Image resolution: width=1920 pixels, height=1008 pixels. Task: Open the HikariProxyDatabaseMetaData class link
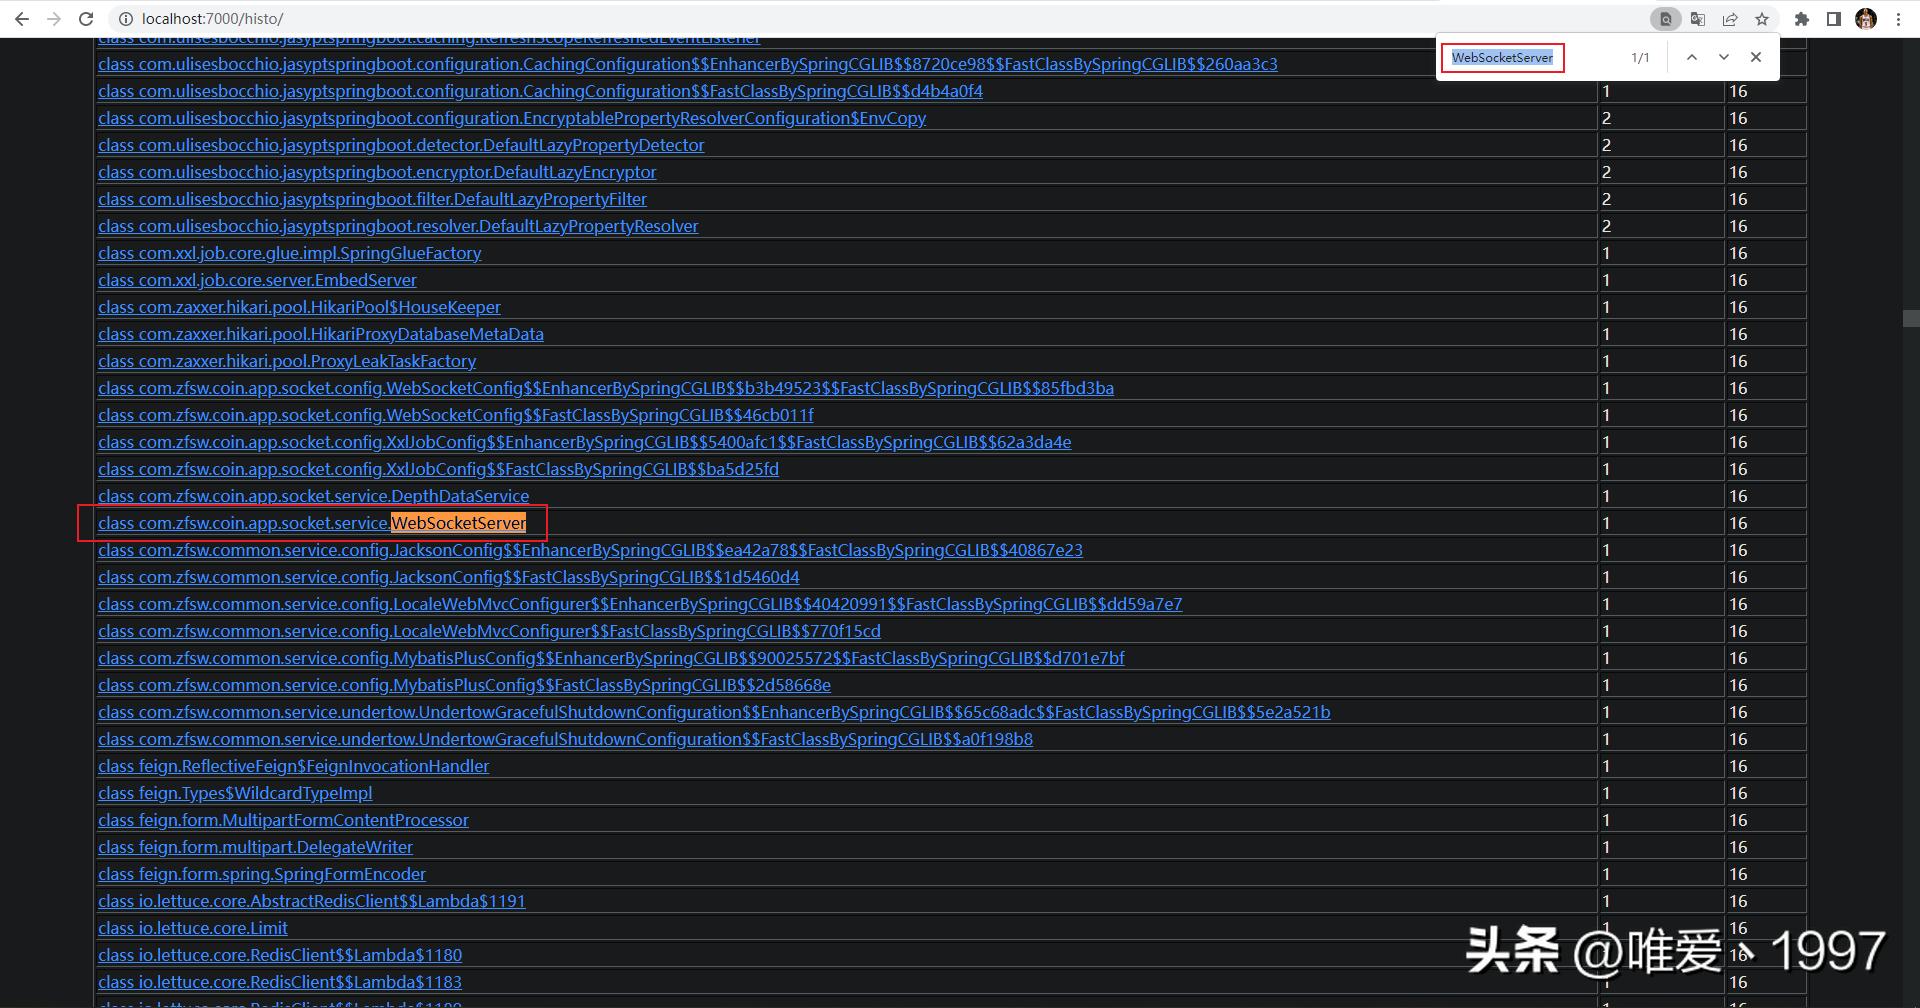click(321, 334)
